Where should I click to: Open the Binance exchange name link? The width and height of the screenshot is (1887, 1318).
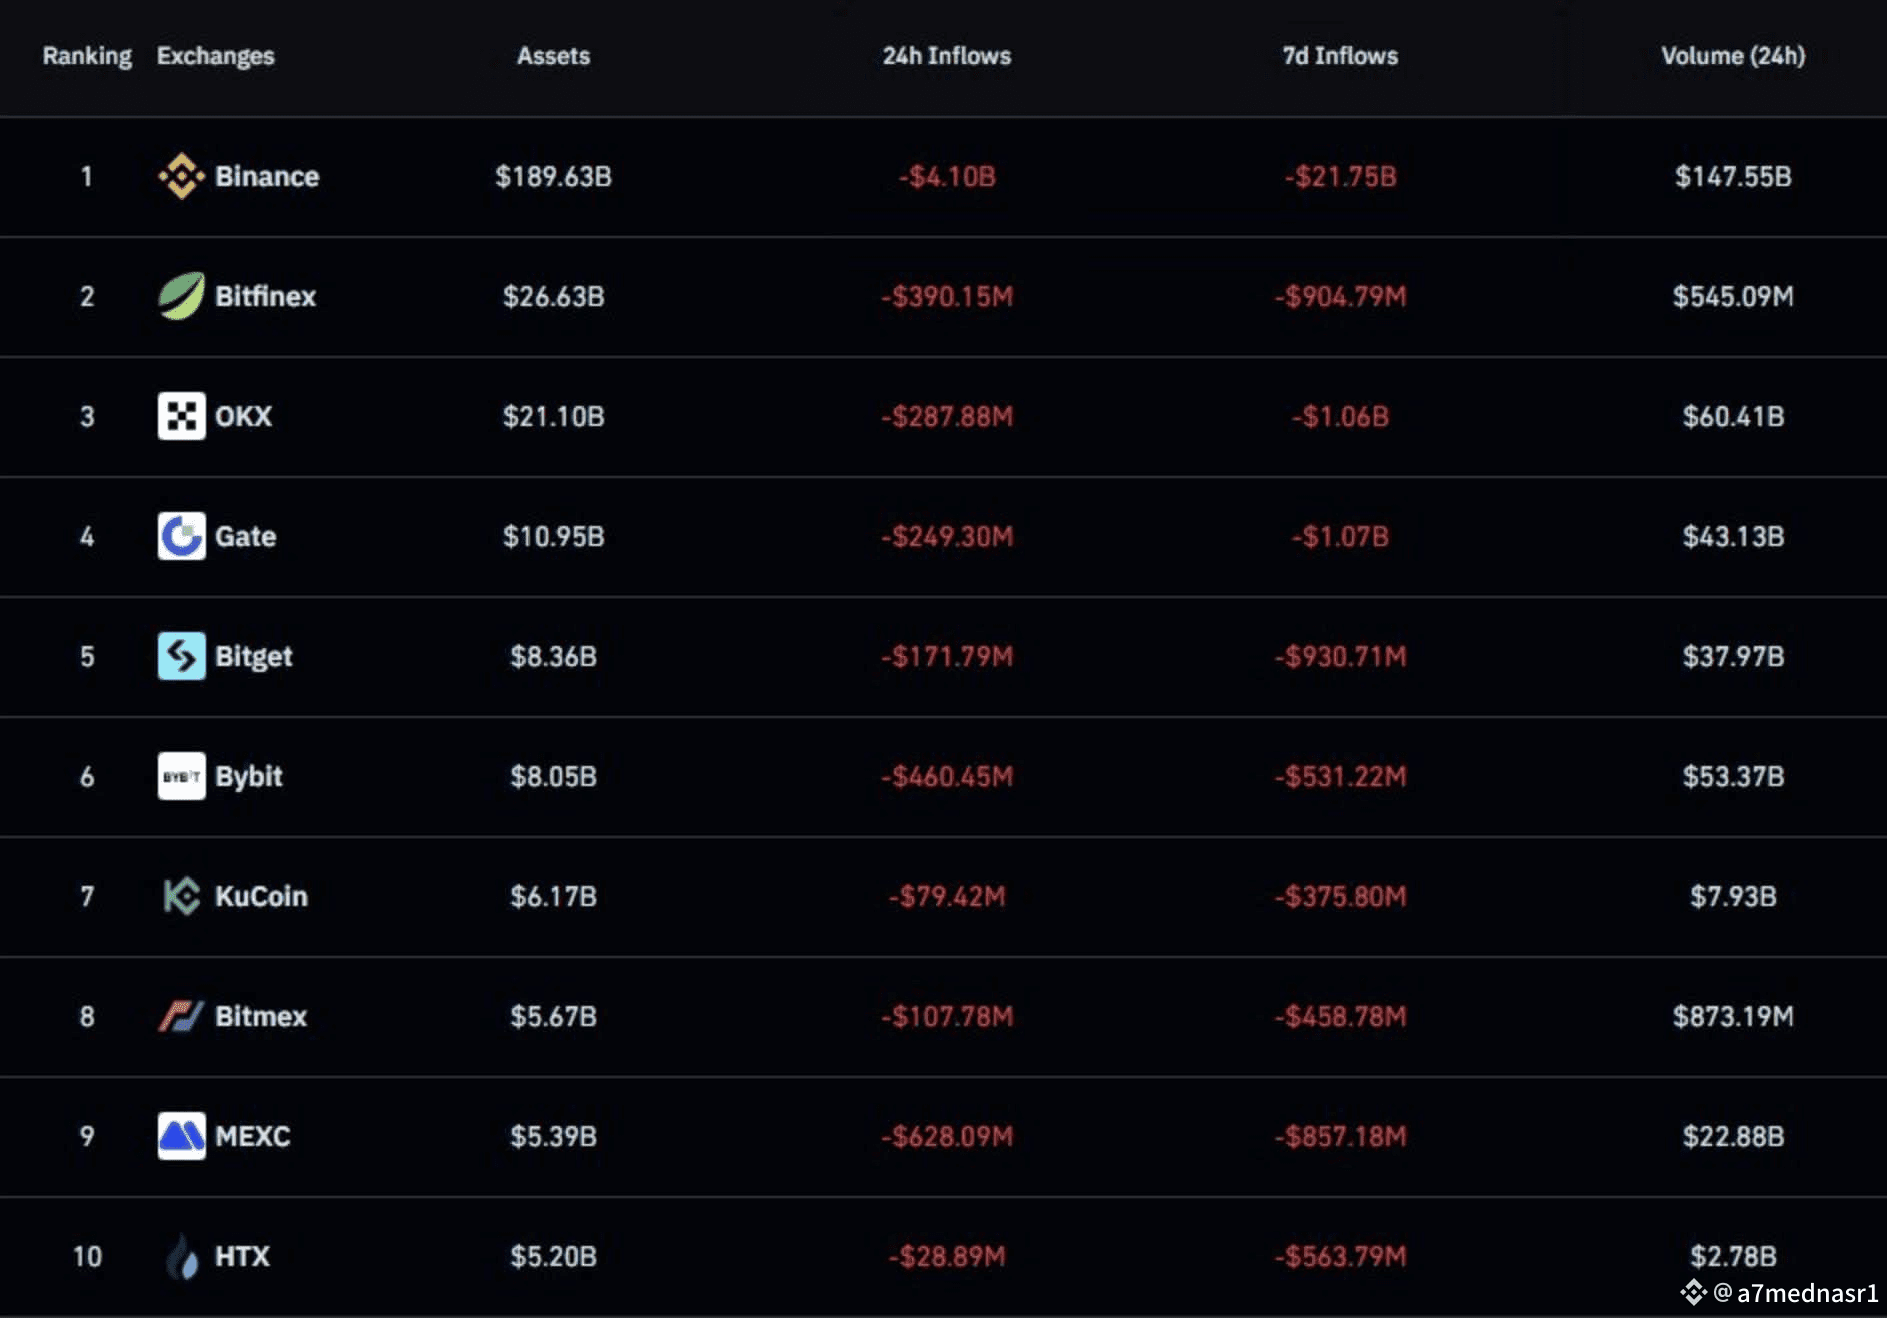click(x=267, y=176)
